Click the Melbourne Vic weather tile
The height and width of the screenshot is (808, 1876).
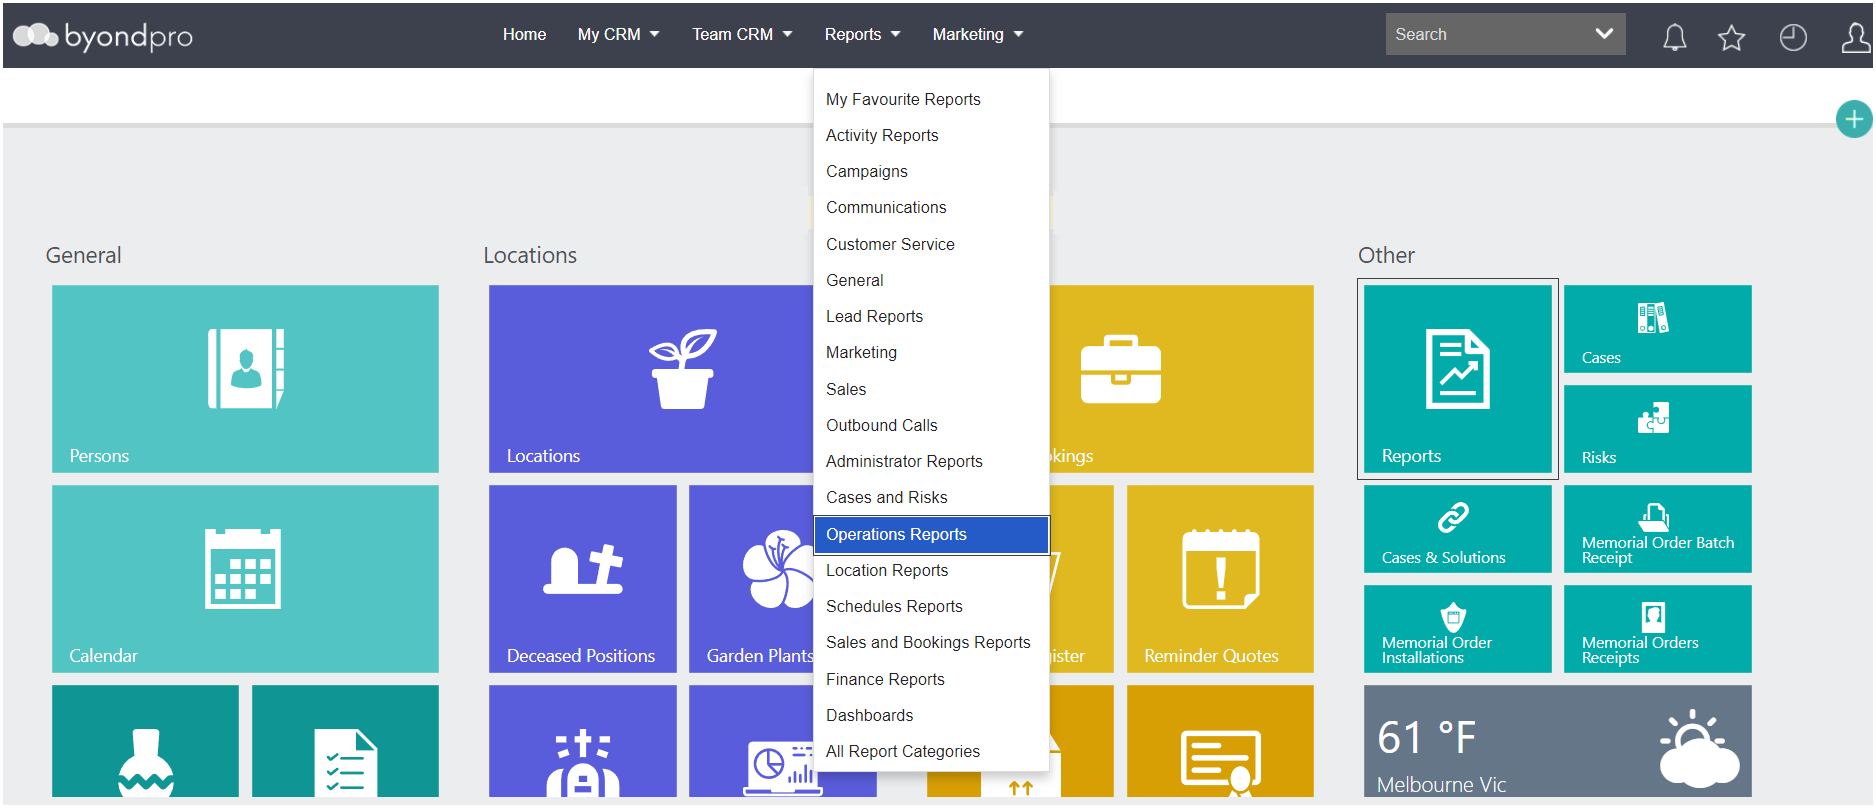[x=1558, y=741]
